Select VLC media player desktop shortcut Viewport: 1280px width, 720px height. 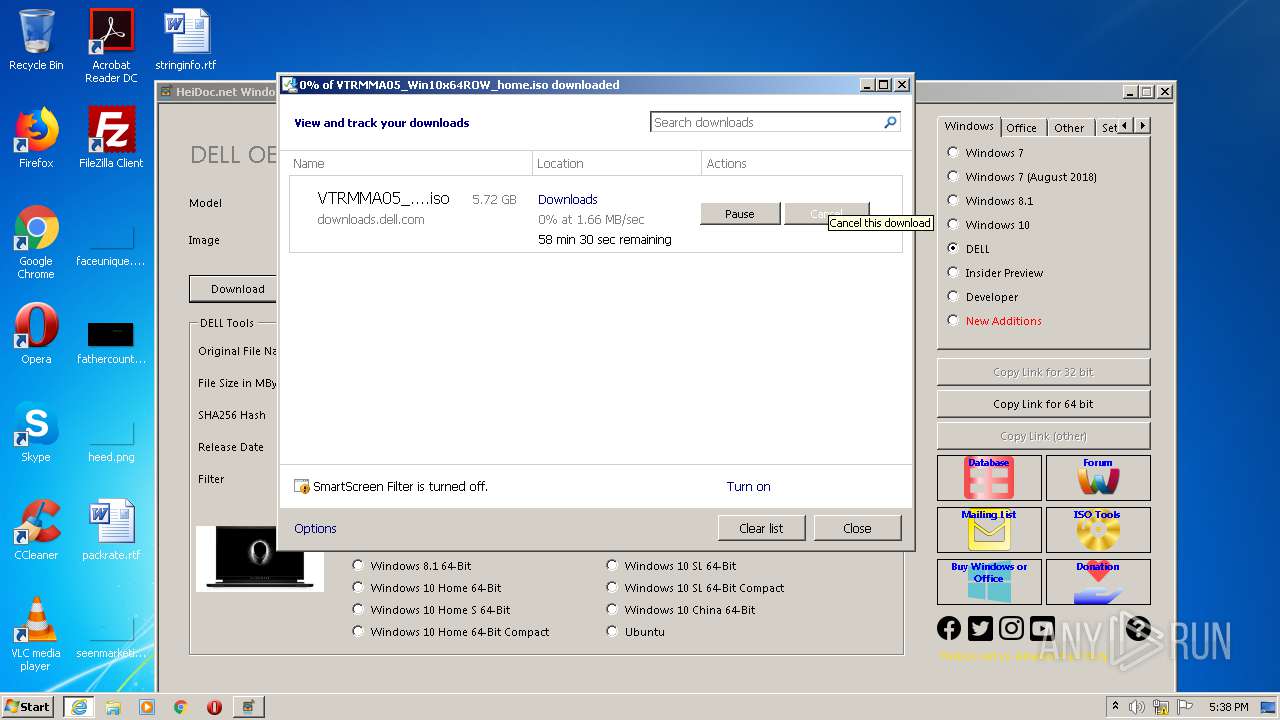click(x=36, y=634)
